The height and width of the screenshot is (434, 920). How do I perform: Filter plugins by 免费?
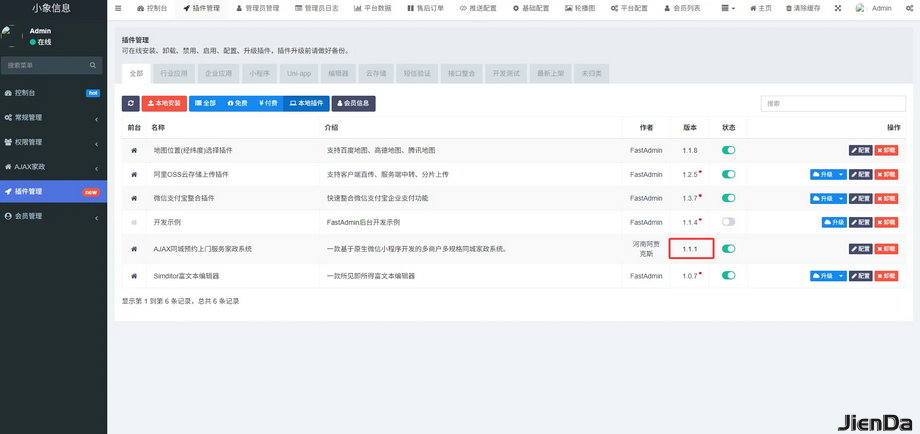point(238,103)
